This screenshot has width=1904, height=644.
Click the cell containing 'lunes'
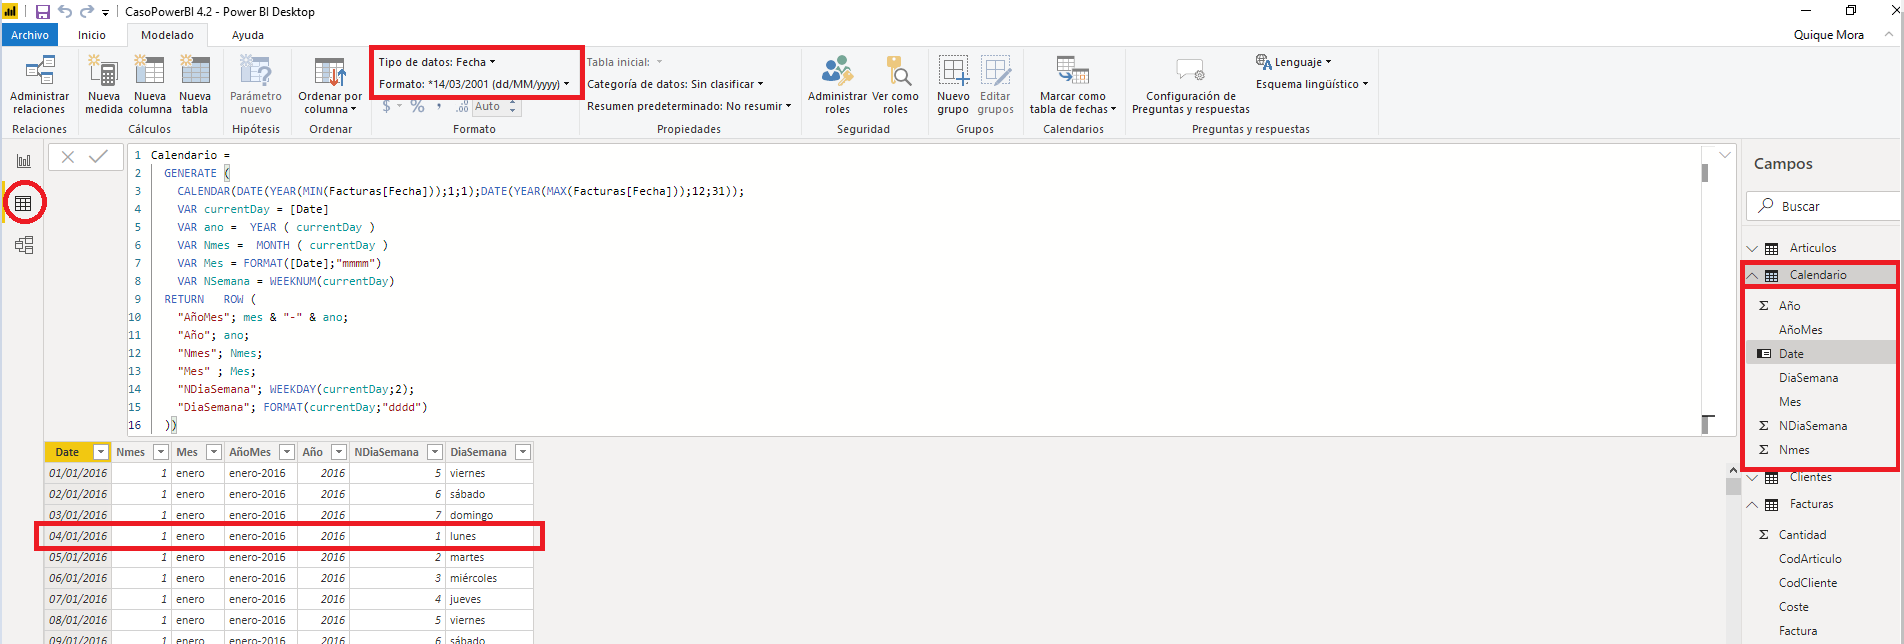(489, 536)
